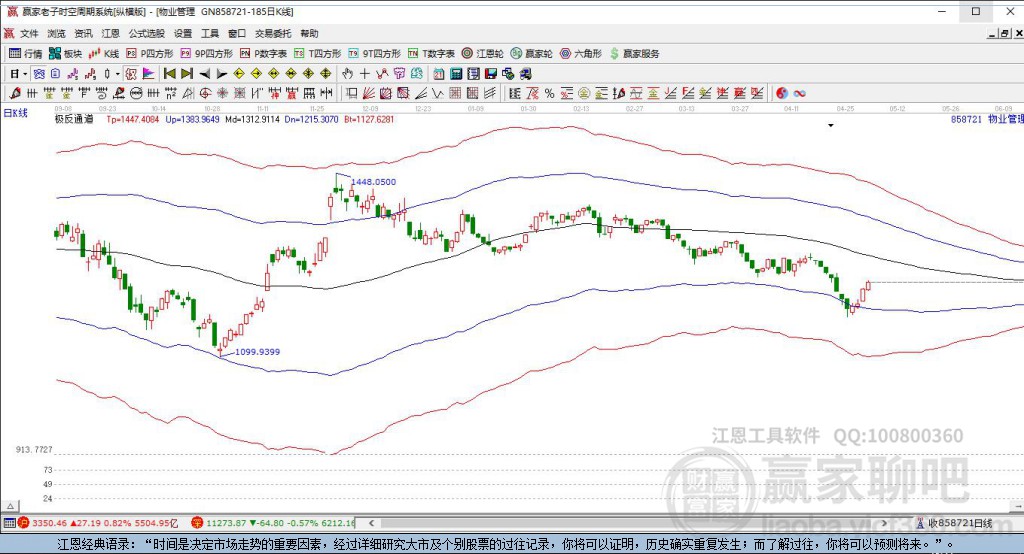
Task: Open the 帮助 menu
Action: [309, 33]
